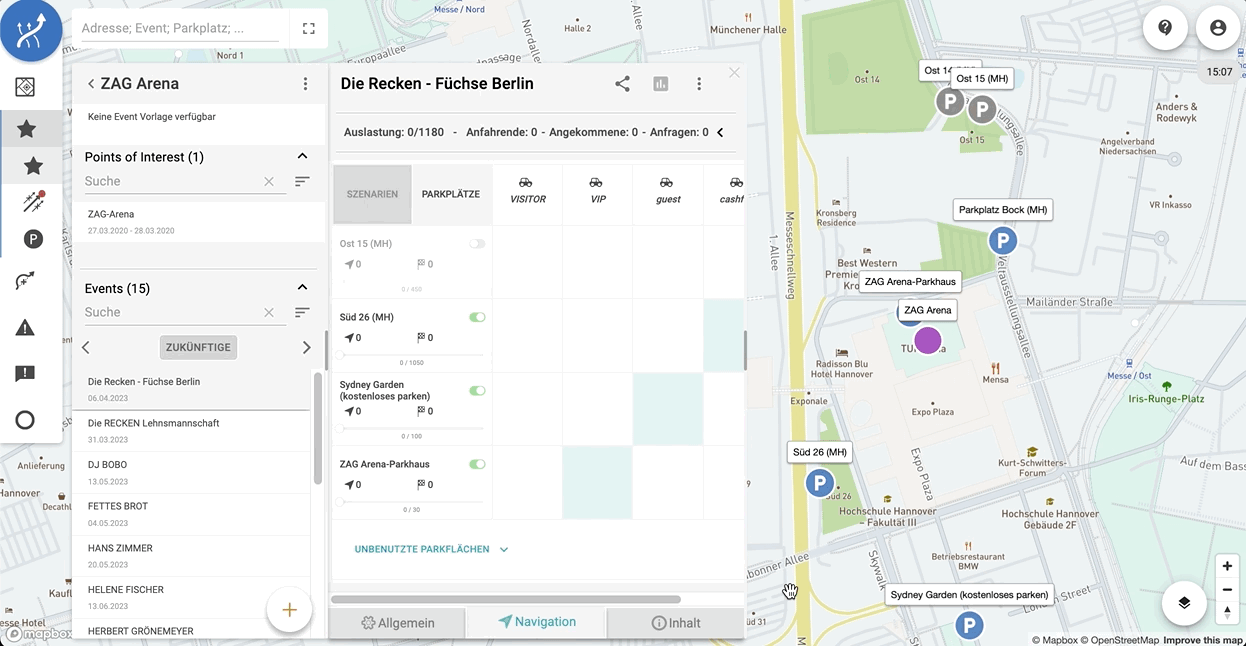Go back from ZAG Arena panel

(91, 84)
